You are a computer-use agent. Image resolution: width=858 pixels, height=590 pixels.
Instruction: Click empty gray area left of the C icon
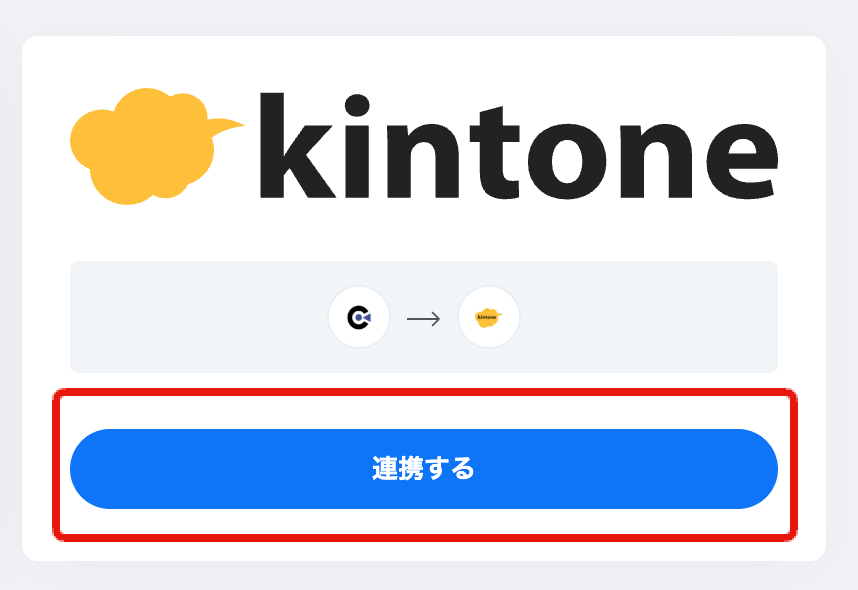point(197,317)
